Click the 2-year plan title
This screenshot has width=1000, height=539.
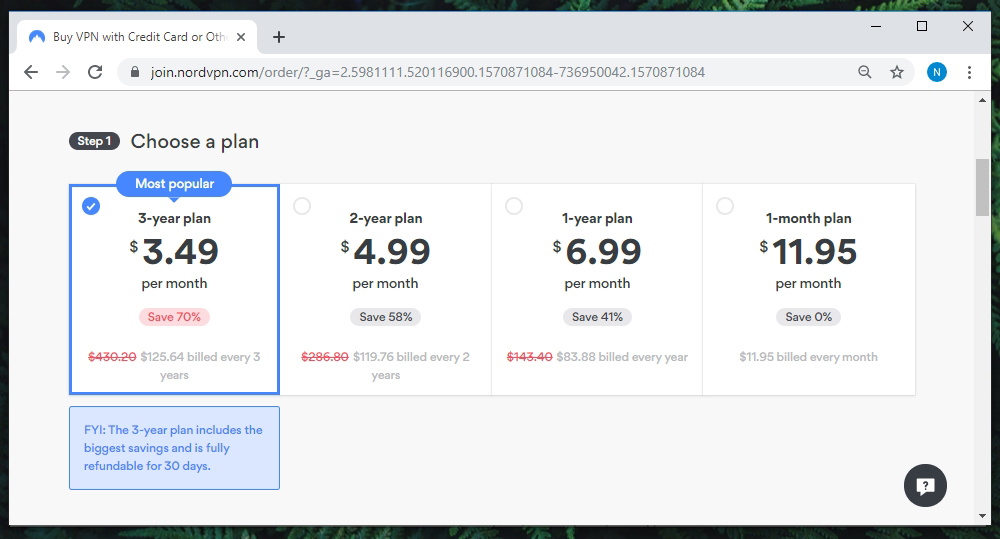click(x=386, y=218)
